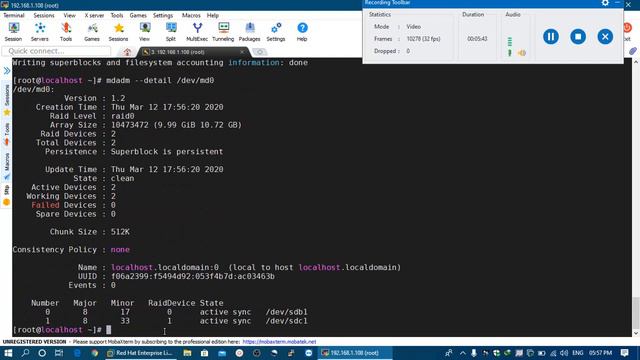
Task: Open the Sessions menu
Action: click(x=44, y=15)
